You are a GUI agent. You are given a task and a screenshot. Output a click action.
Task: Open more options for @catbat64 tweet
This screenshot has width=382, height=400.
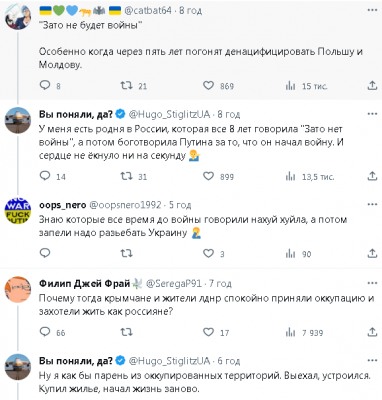click(x=372, y=10)
